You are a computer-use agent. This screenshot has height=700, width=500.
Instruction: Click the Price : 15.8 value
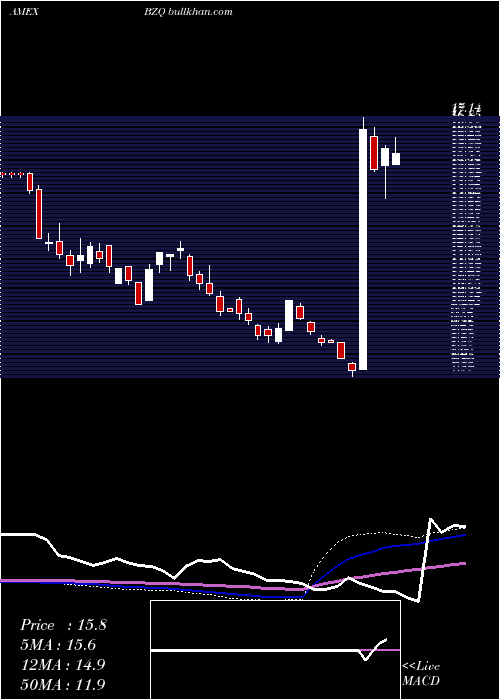point(63,625)
